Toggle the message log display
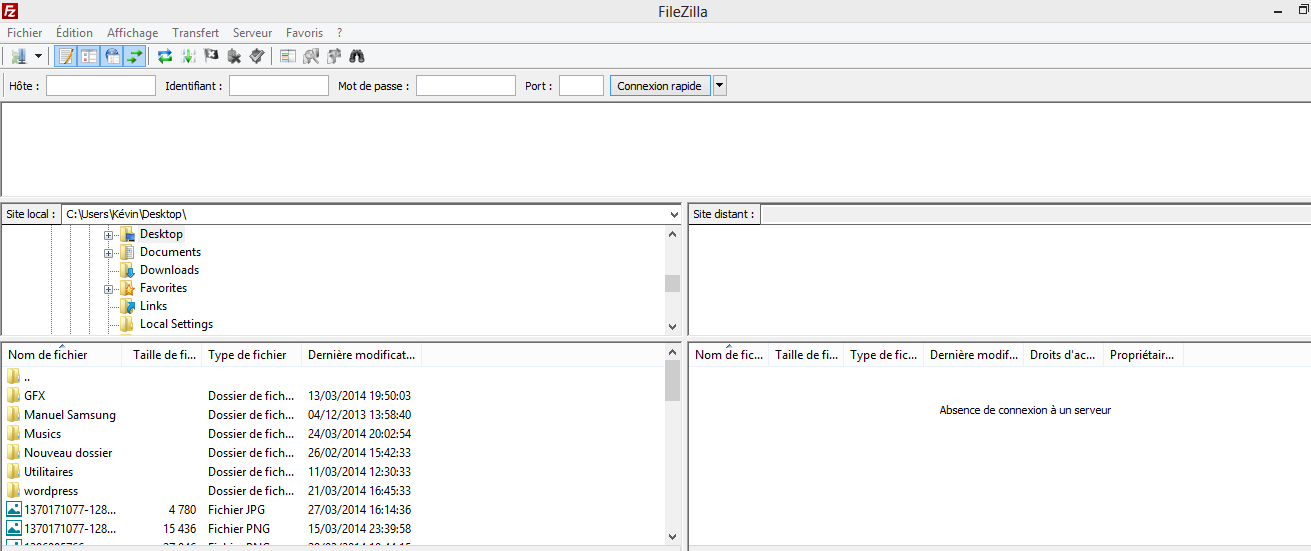1311x551 pixels. pyautogui.click(x=67, y=56)
